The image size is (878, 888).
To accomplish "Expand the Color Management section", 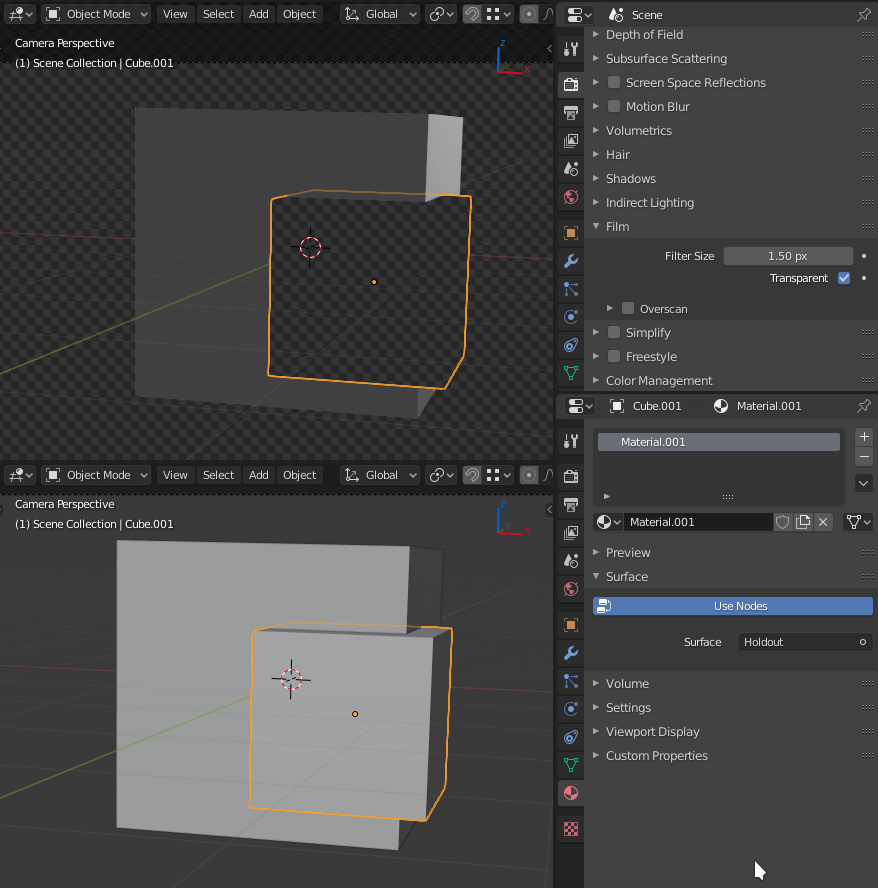I will coord(658,380).
